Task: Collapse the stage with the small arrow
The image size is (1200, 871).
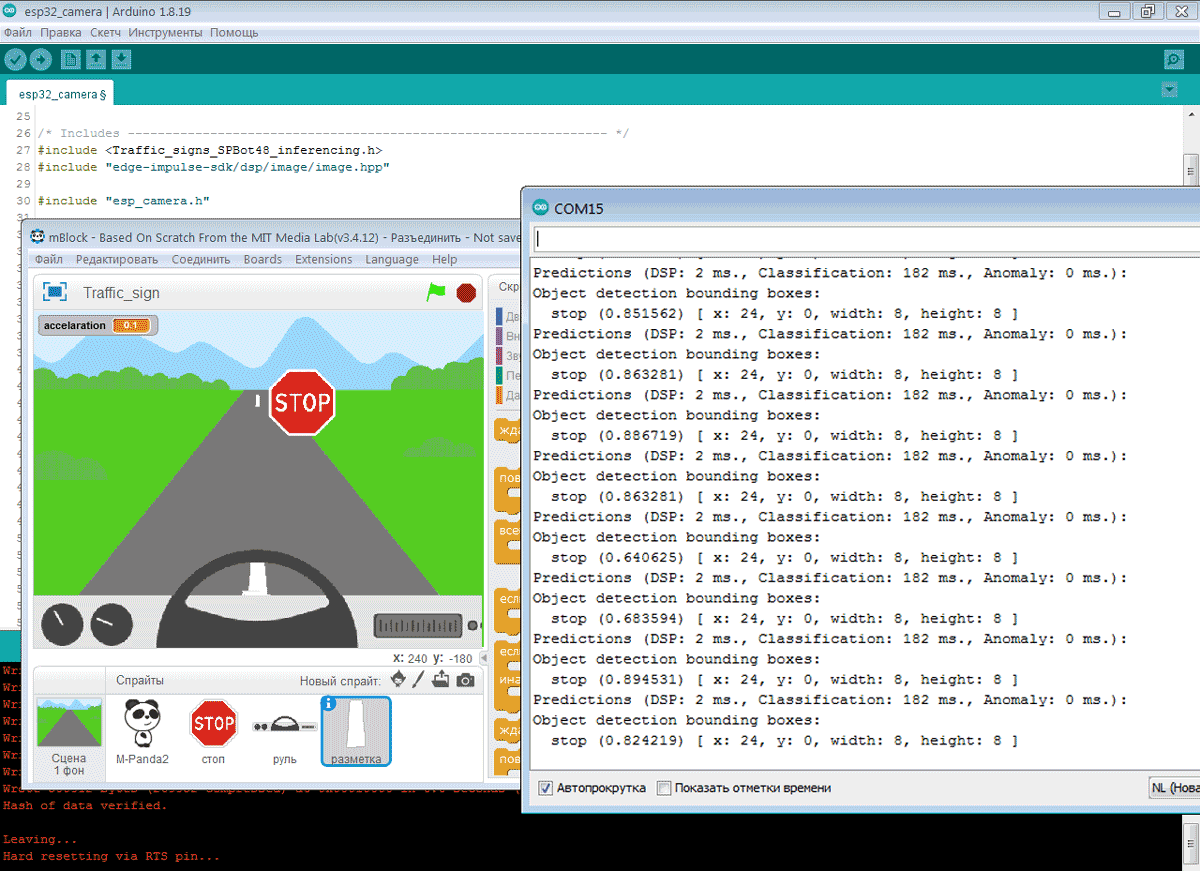Action: (x=484, y=657)
